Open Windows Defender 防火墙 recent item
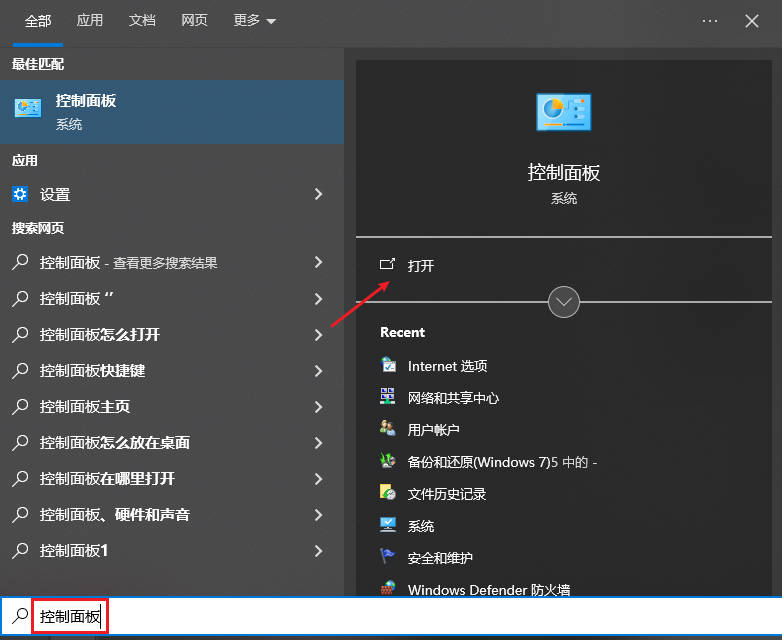Viewport: 782px width, 640px height. 489,590
